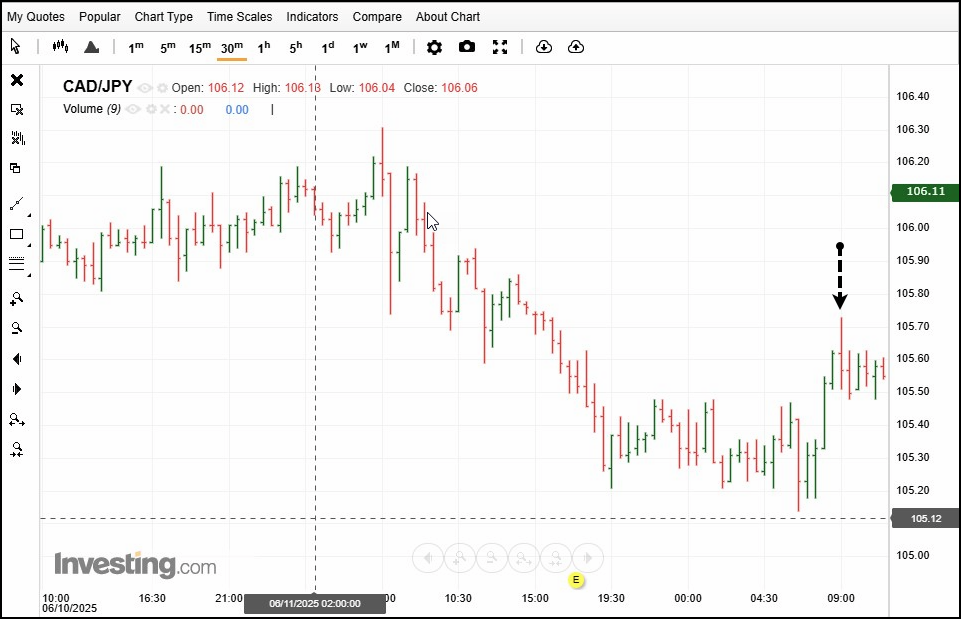Click the remove-all-drawings icon in the sidebar
Viewport: 961px width, 619px height.
pos(17,139)
